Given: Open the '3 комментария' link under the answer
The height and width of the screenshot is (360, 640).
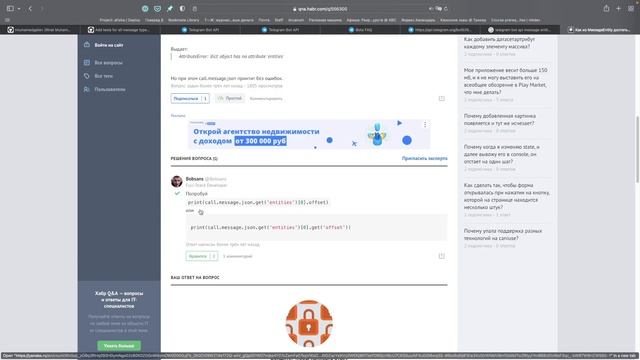Looking at the screenshot, I should [238, 256].
